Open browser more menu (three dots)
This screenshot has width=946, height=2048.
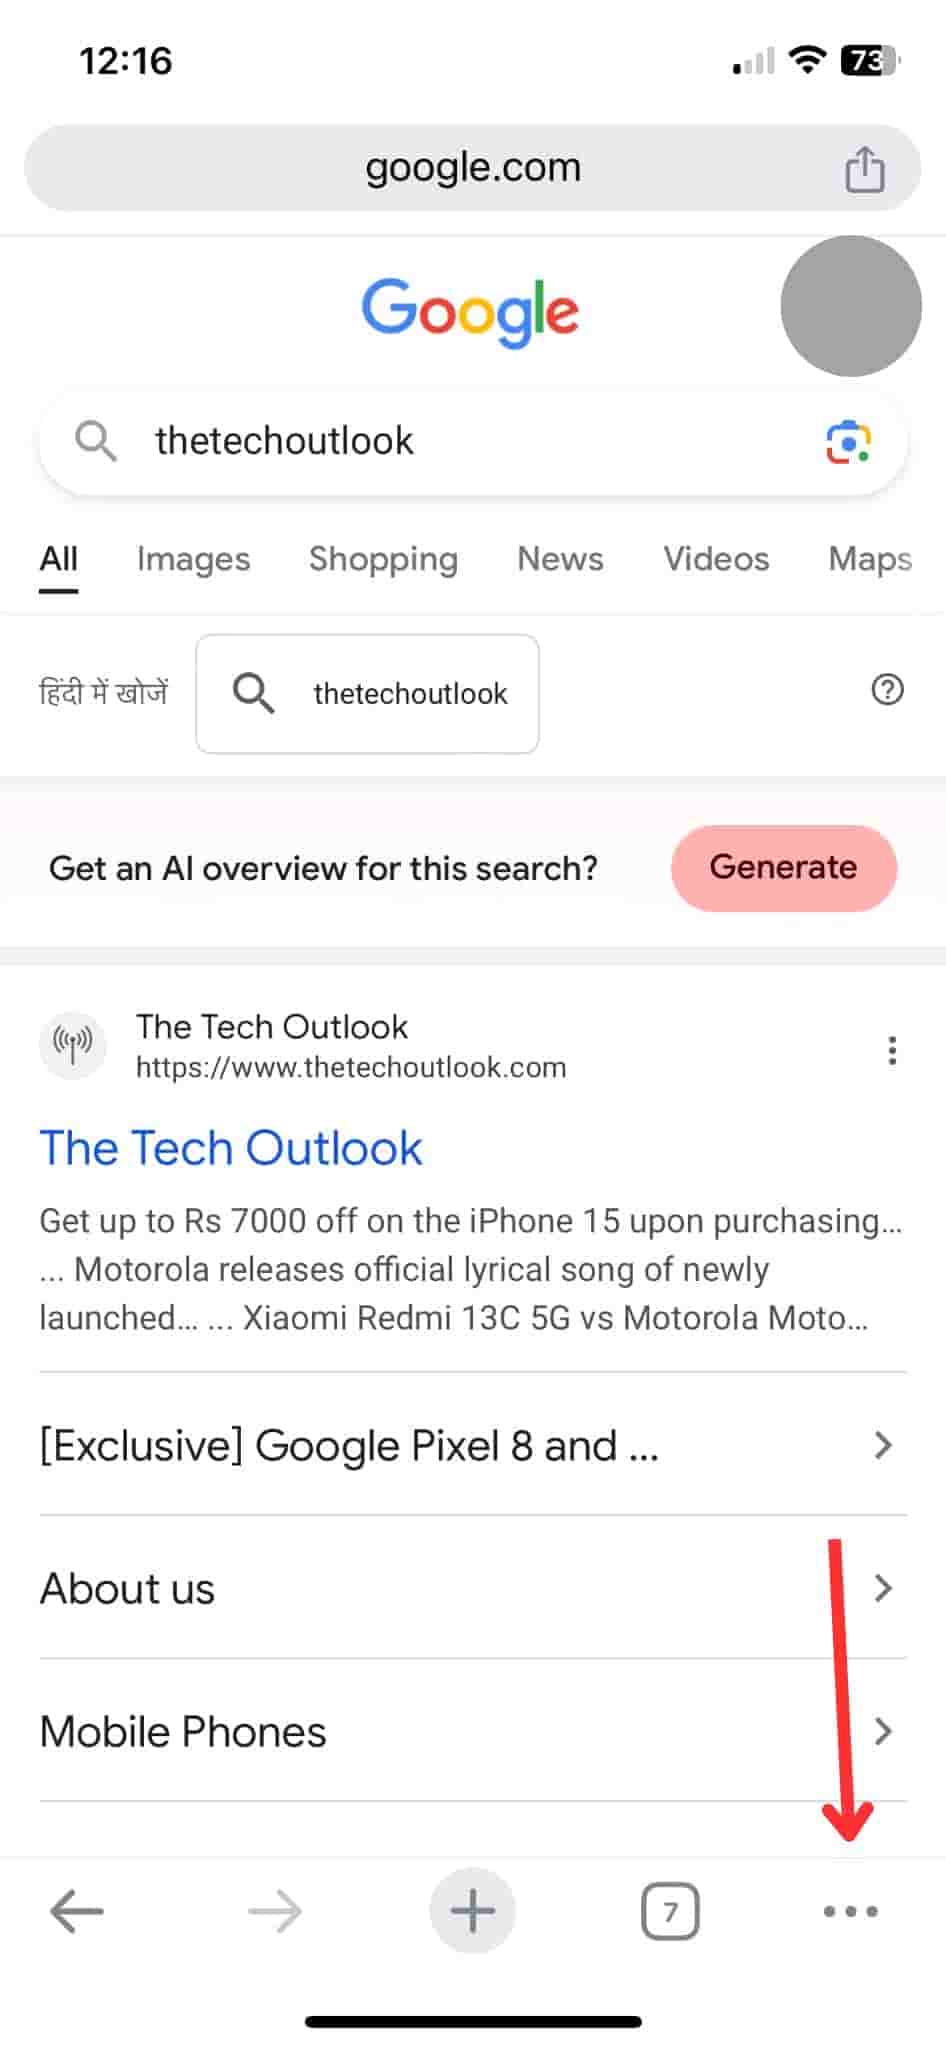pyautogui.click(x=850, y=1911)
